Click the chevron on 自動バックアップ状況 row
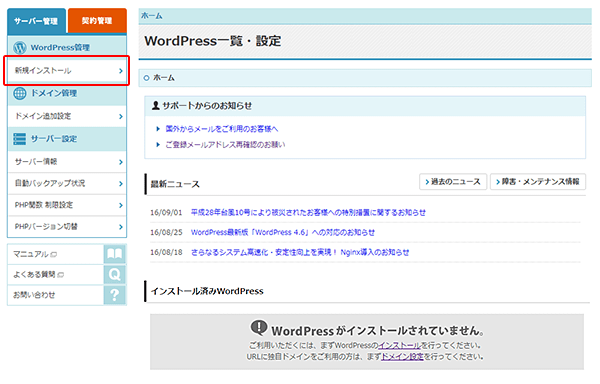This screenshot has width=600, height=384. click(121, 184)
